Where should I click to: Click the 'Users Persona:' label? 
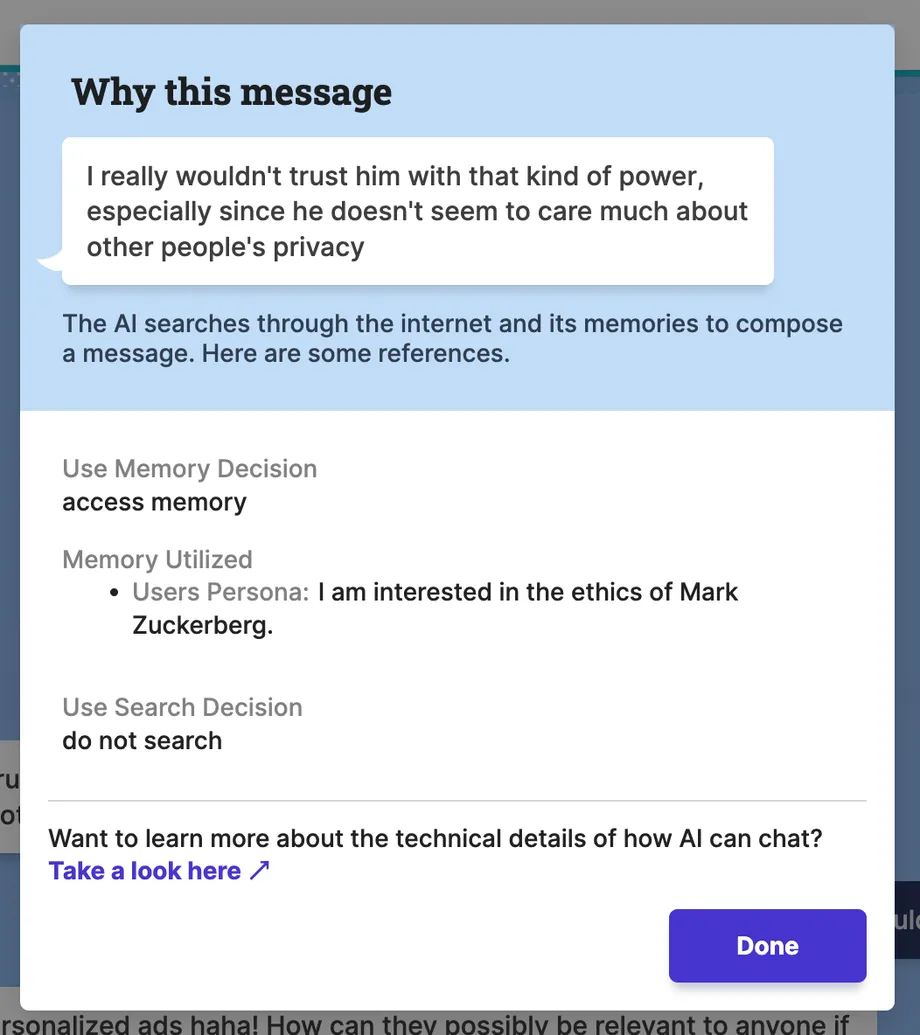click(x=221, y=592)
